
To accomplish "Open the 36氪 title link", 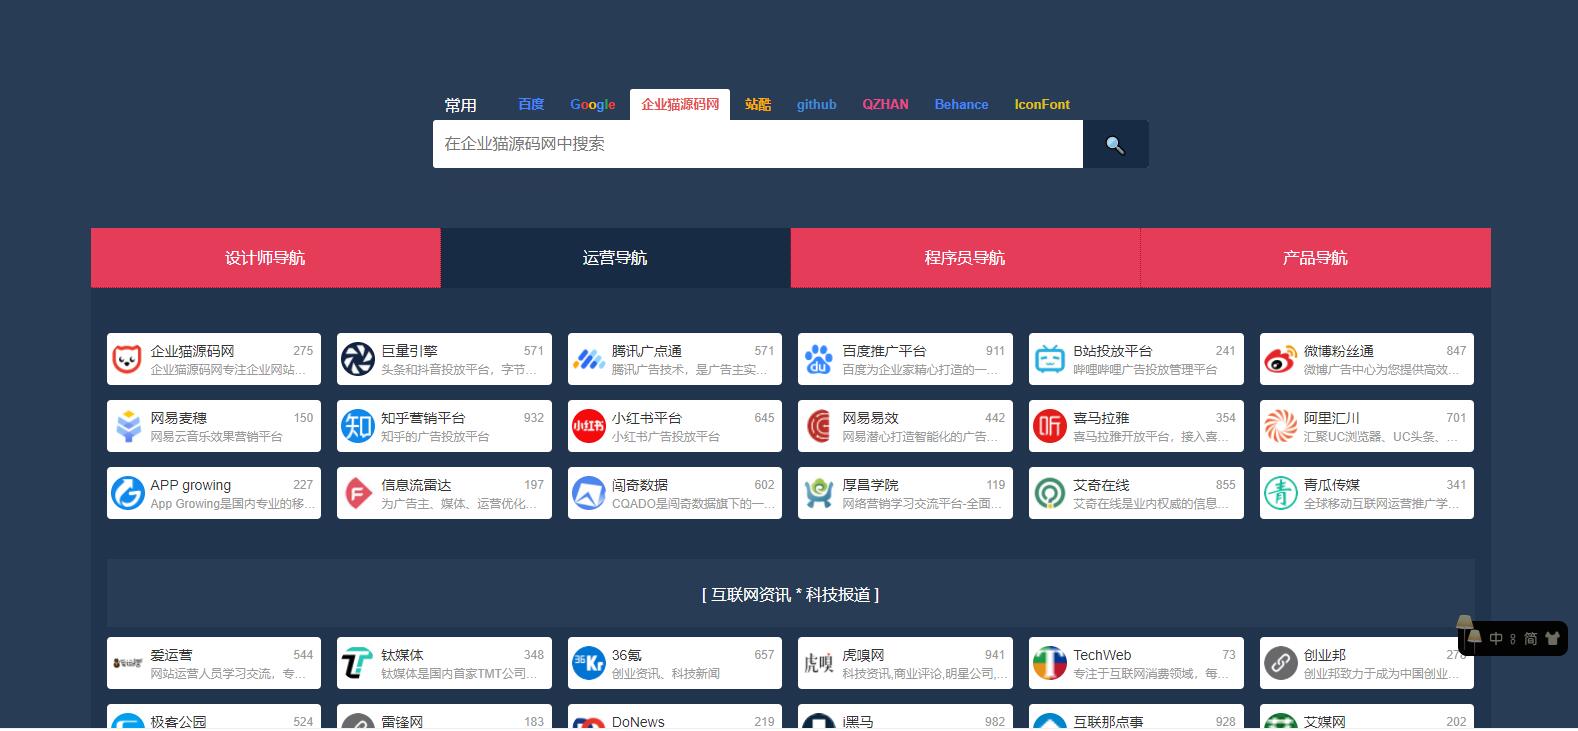I will (627, 655).
